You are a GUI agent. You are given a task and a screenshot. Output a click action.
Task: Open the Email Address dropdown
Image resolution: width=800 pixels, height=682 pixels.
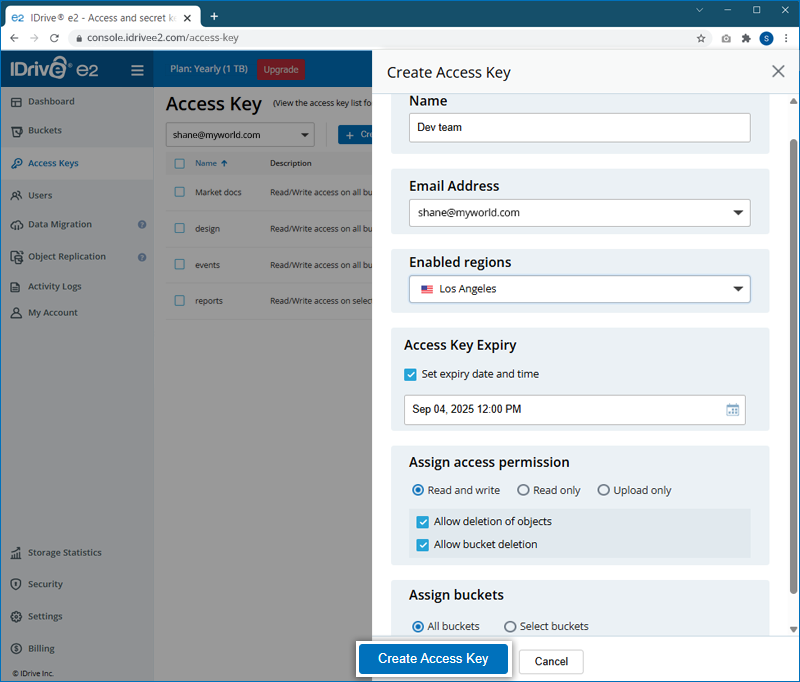579,213
